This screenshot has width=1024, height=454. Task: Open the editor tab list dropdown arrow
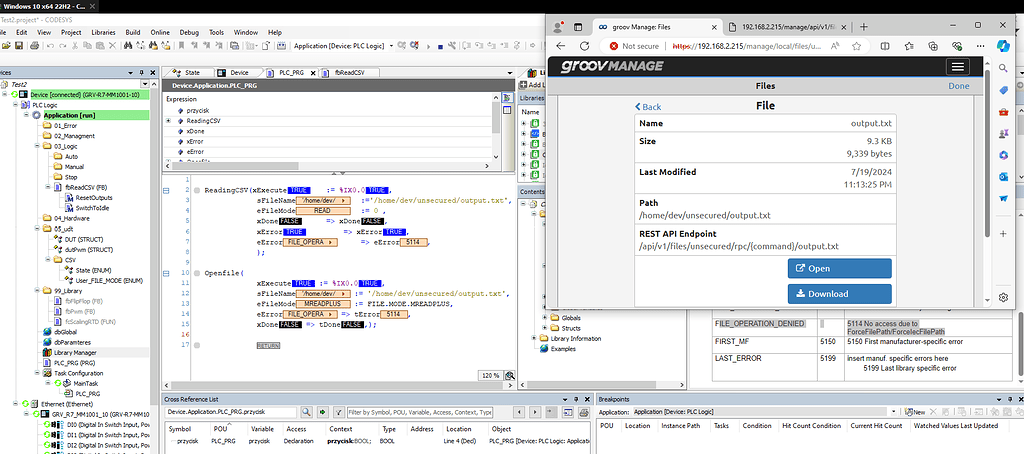tap(509, 73)
